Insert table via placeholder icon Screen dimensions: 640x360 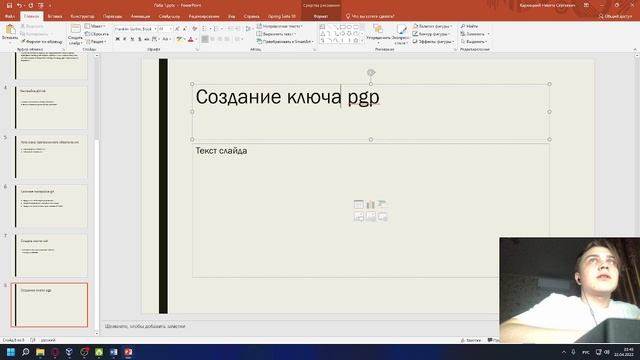point(358,204)
